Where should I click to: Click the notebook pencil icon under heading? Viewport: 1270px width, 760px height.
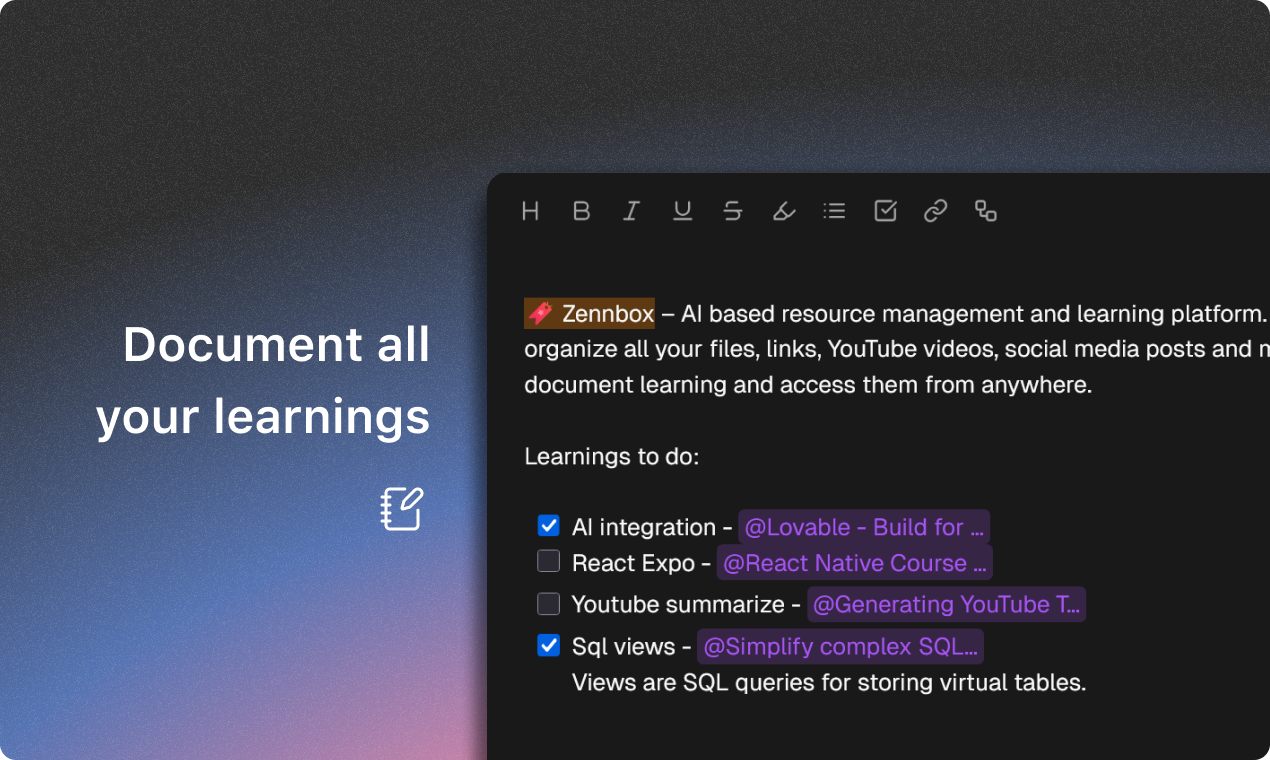point(402,509)
